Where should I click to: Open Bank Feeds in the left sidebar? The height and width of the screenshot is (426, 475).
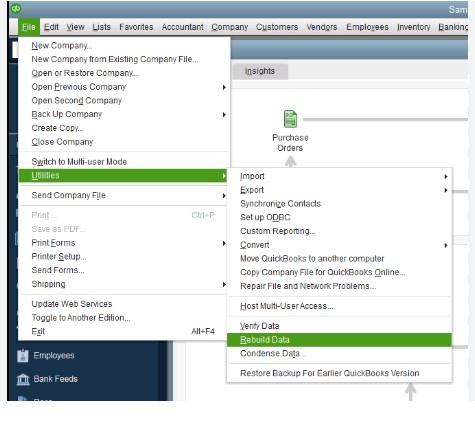pyautogui.click(x=56, y=379)
